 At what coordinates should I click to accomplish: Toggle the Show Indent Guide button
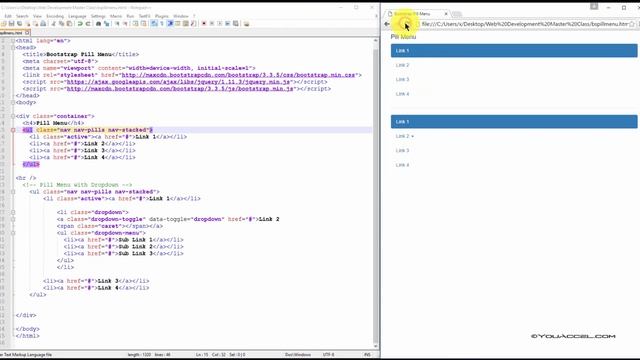pyautogui.click(x=170, y=24)
